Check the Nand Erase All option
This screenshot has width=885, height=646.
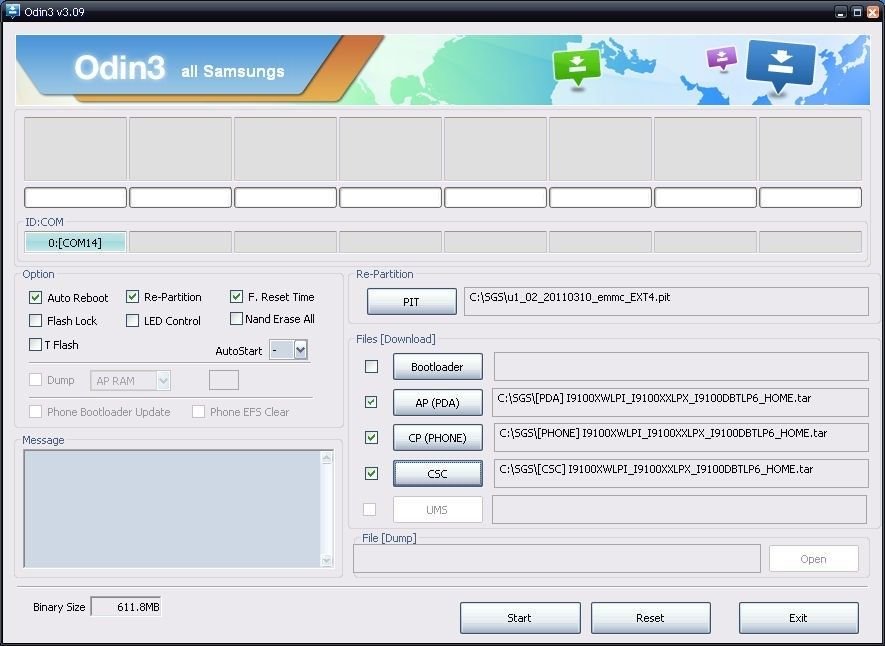[x=236, y=319]
